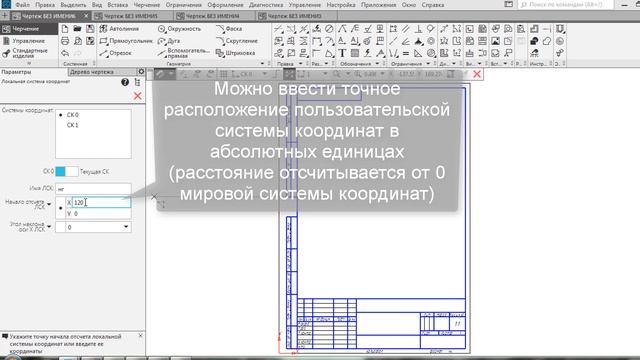Viewport: 640px width, 360px height.
Task: Click the large T text tool icon
Action: coord(342,53)
